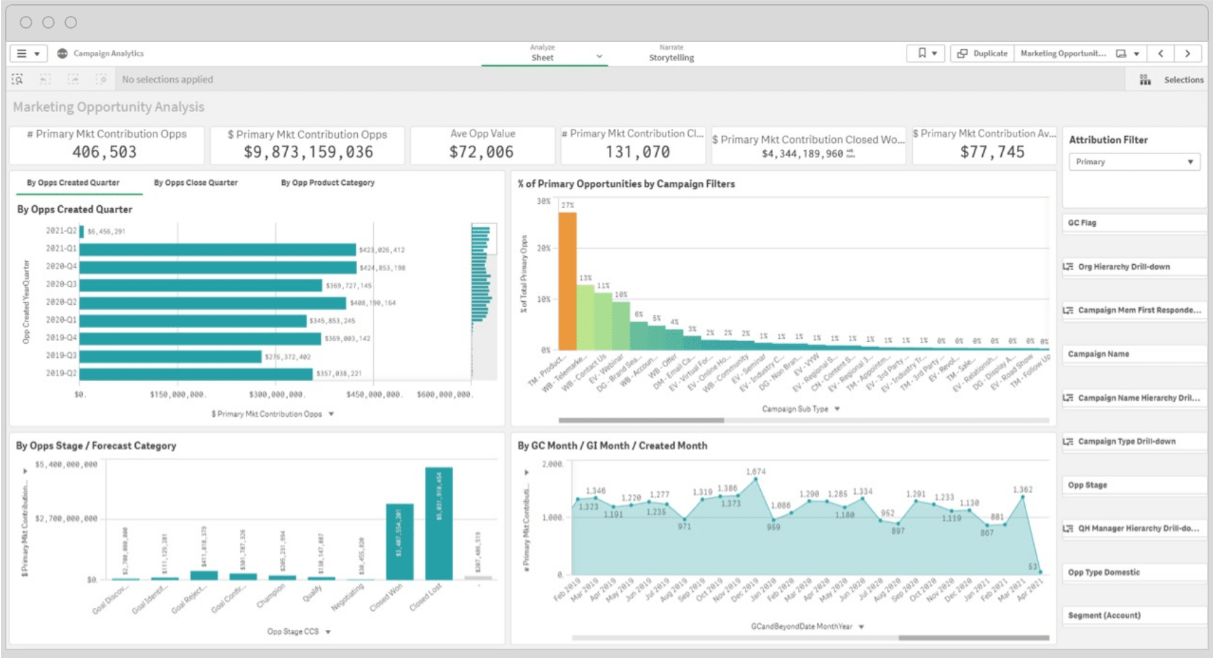Open the Narrate Storytelling view
Screen dimensions: 1213x659
671,53
